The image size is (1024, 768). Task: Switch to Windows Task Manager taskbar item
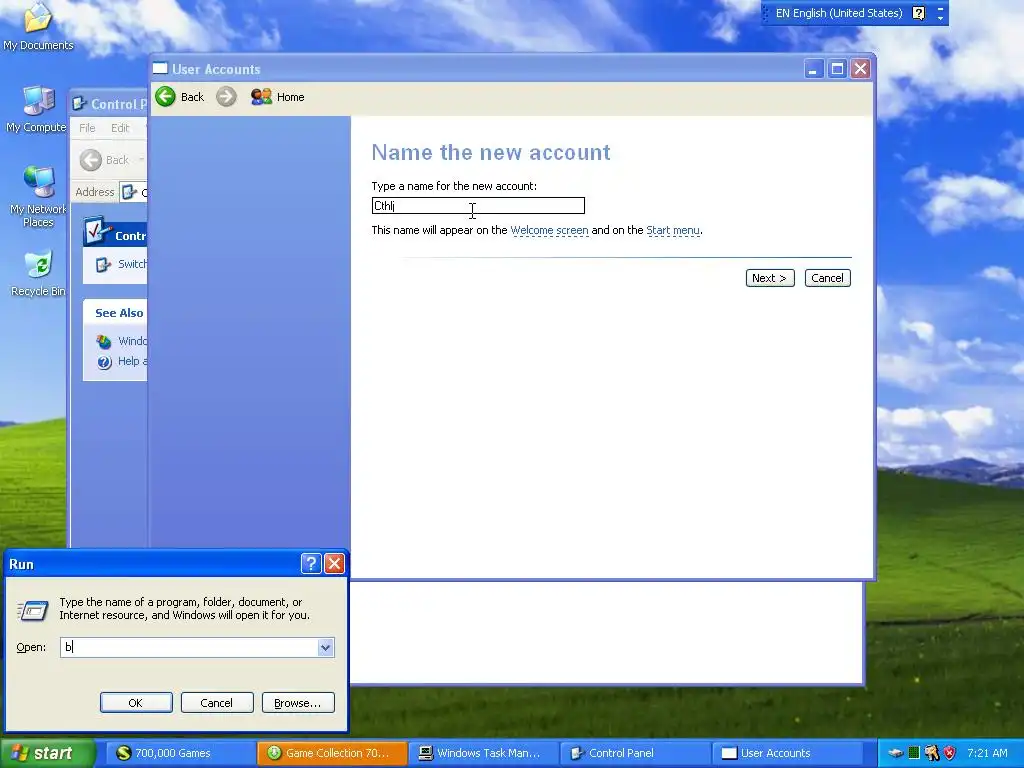tap(484, 753)
